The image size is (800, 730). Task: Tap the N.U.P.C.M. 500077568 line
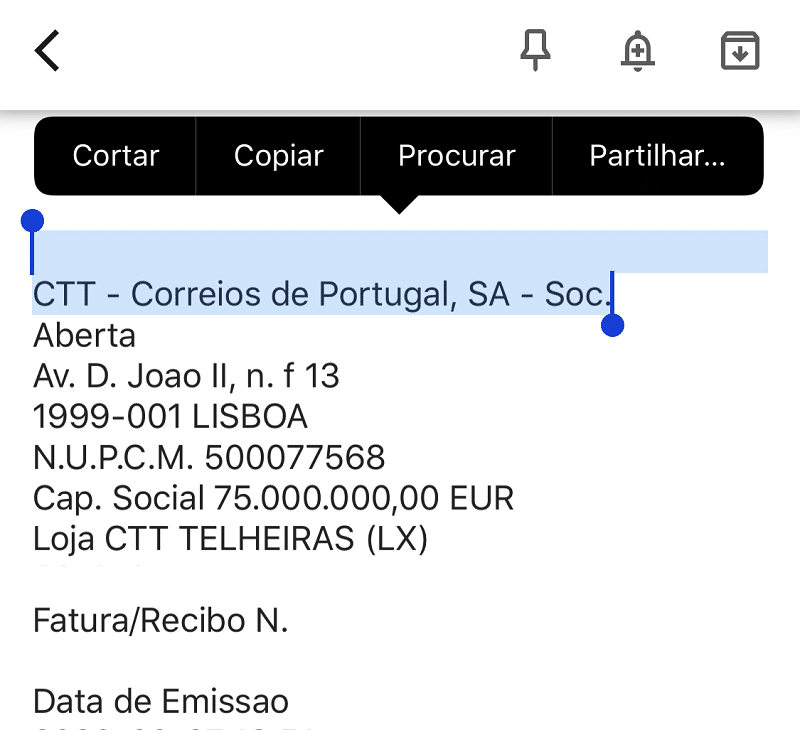(209, 457)
